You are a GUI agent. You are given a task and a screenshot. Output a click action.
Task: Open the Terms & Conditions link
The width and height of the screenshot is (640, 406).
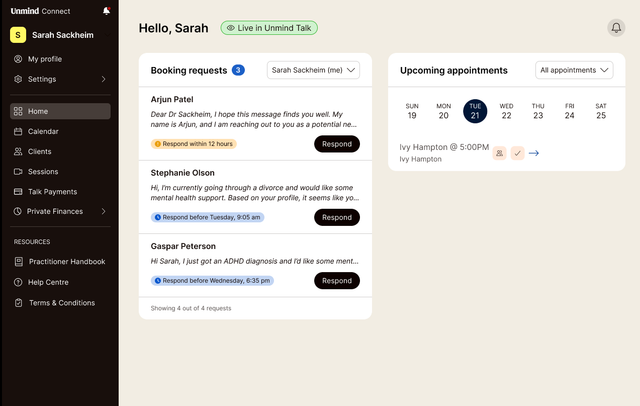tap(62, 302)
